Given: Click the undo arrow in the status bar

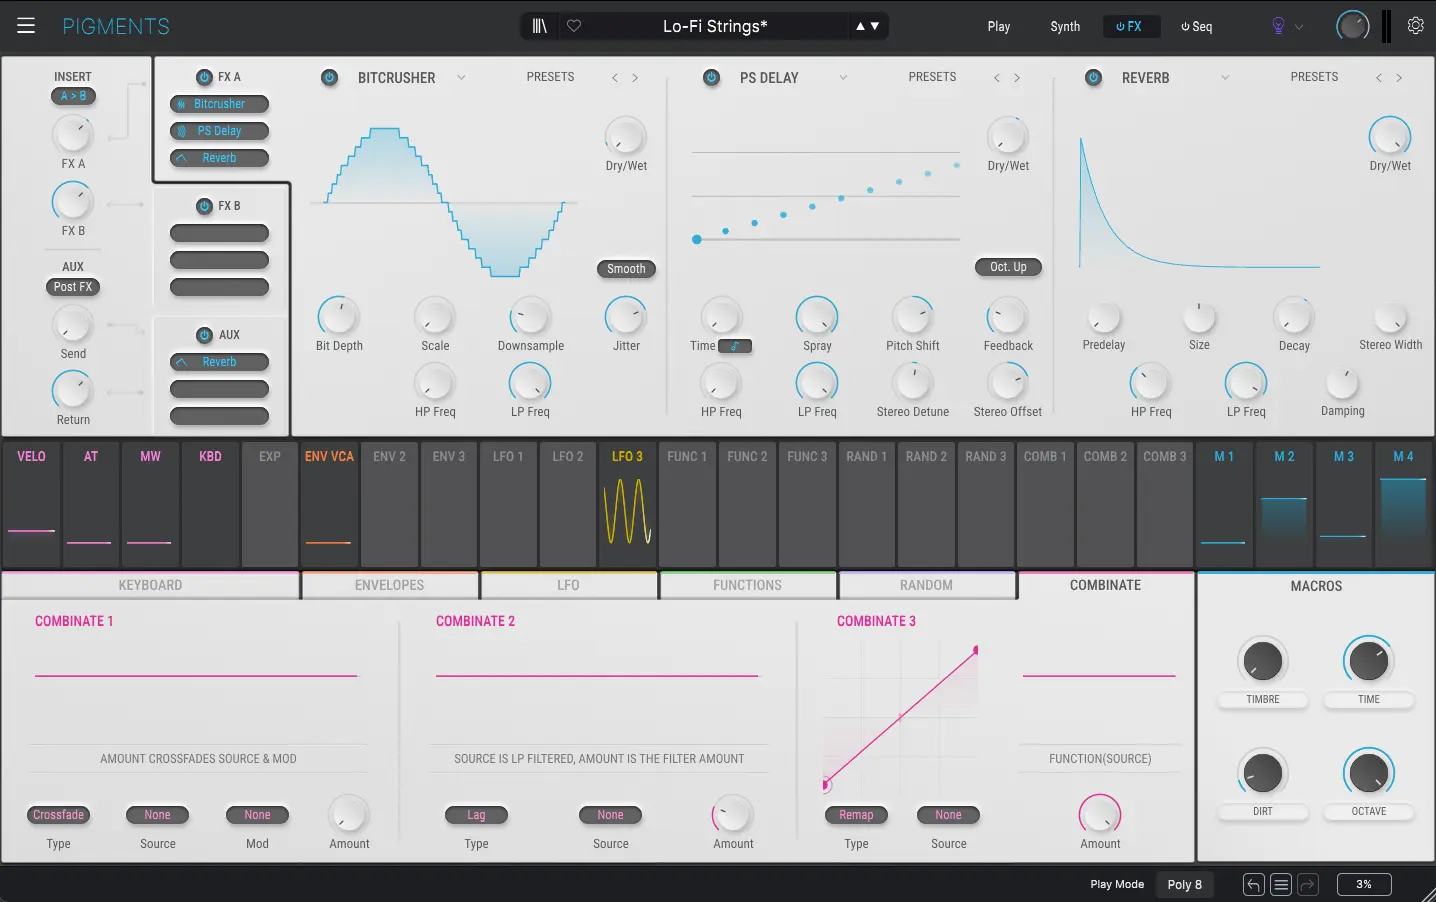Looking at the screenshot, I should [1253, 884].
